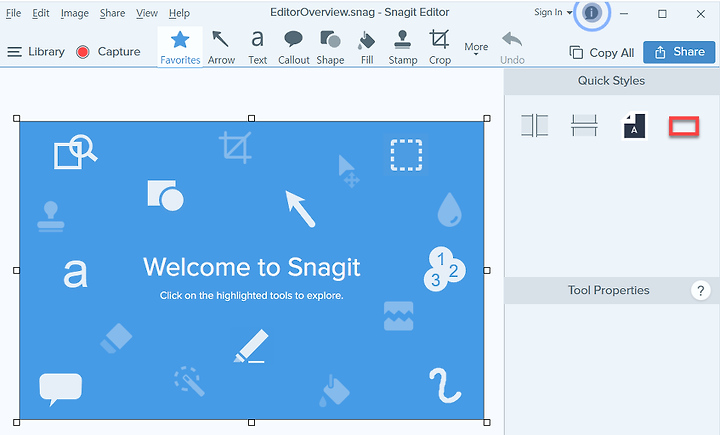
Task: Click the torn edge cut-out icon
Action: (399, 316)
